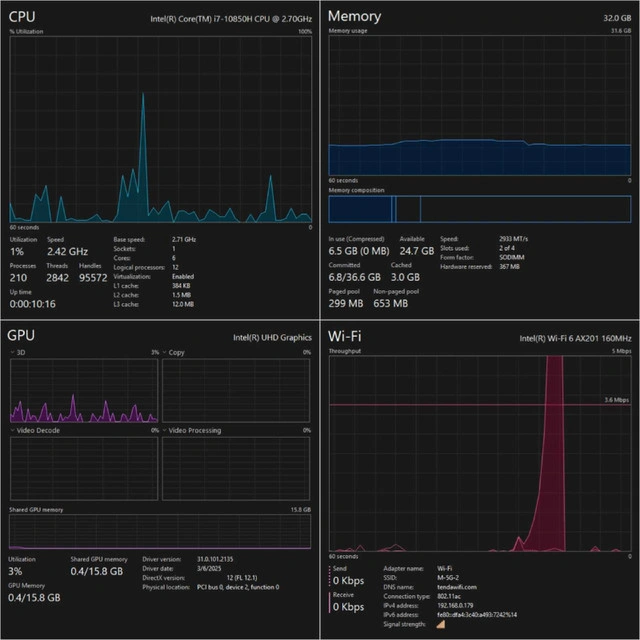Click the Shared GPU memory graph
Viewport: 640px width, 640px height.
coord(160,531)
